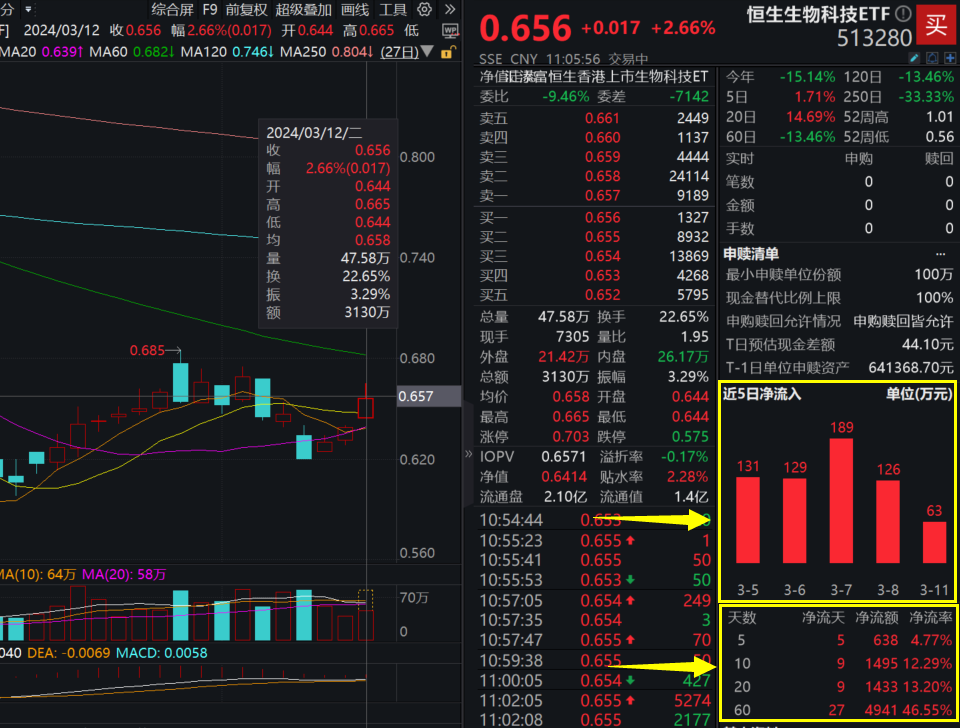Toggle the yellow padlock lock icon
The width and height of the screenshot is (960, 728).
[448, 53]
